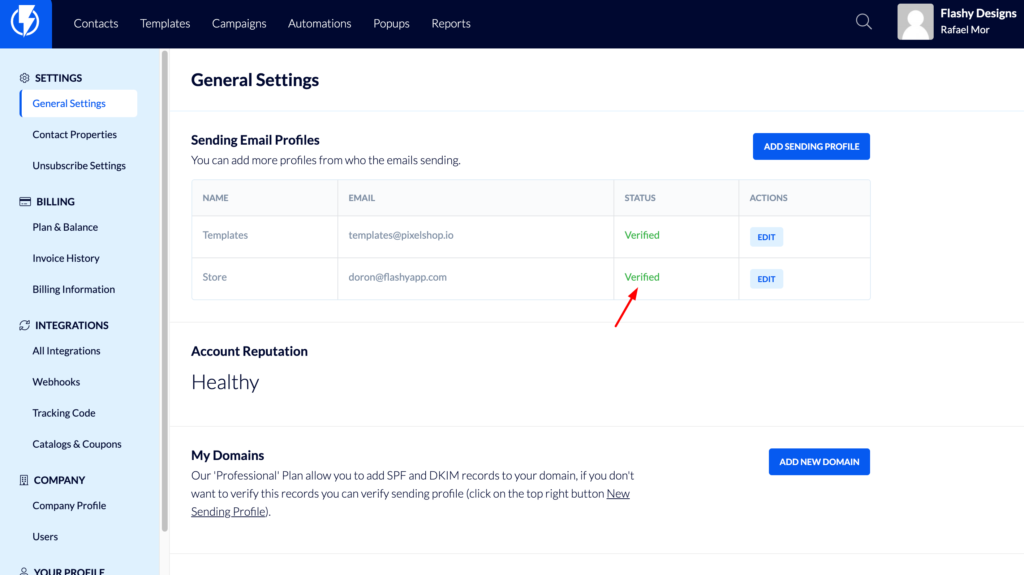Image resolution: width=1024 pixels, height=575 pixels.
Task: Click the Add Sending Profile button
Action: 811,146
